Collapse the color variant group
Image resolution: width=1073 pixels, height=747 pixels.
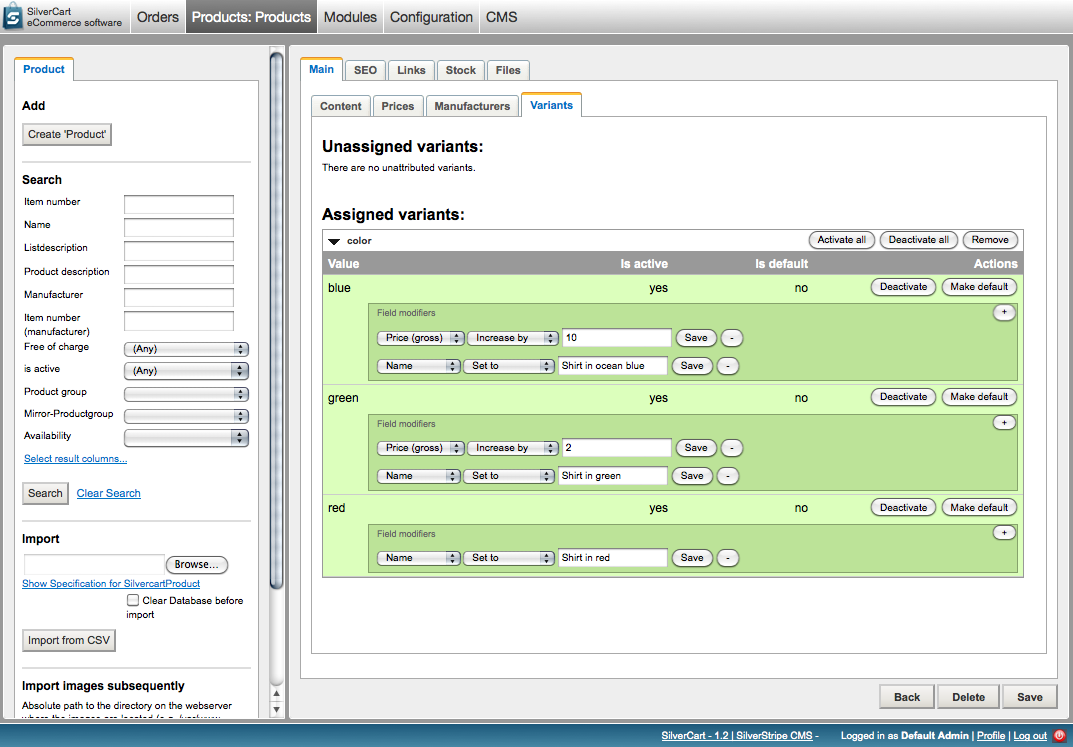tap(334, 241)
